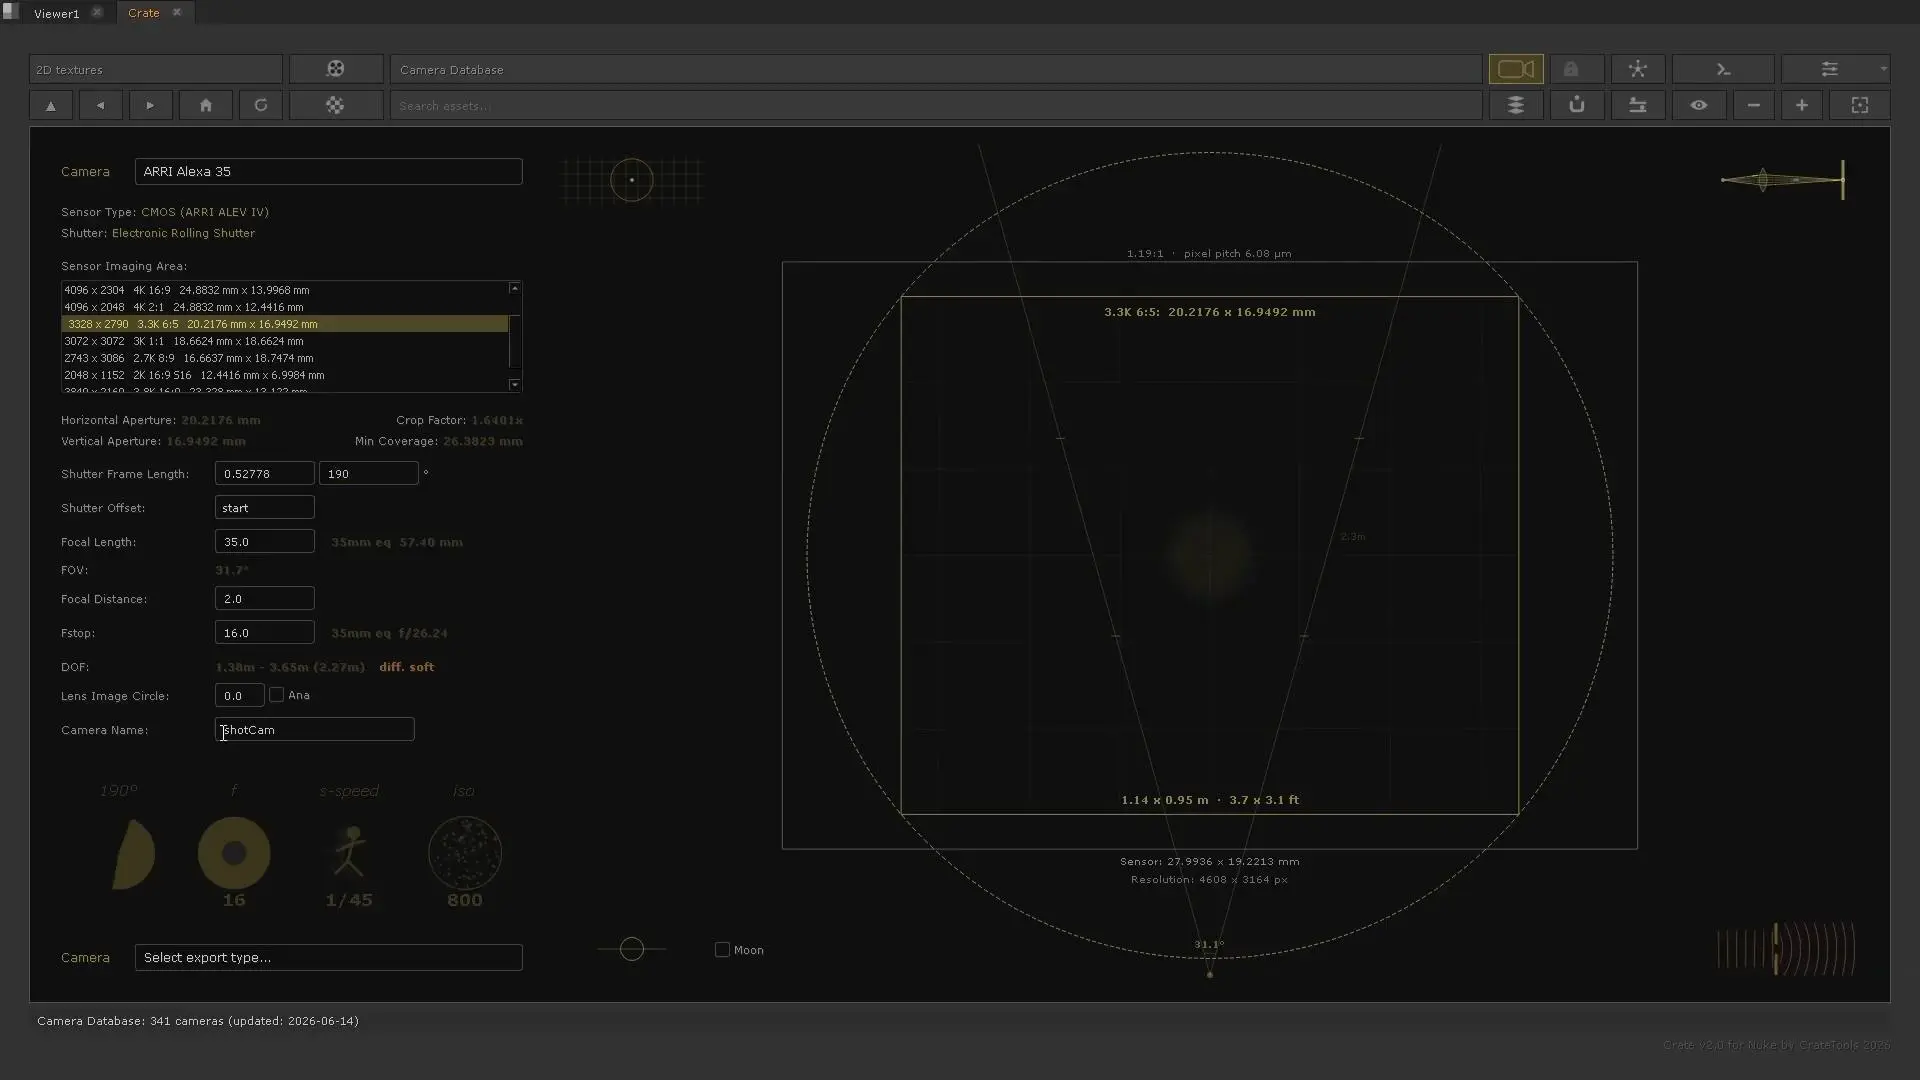
Task: Go to the home location
Action: point(206,105)
